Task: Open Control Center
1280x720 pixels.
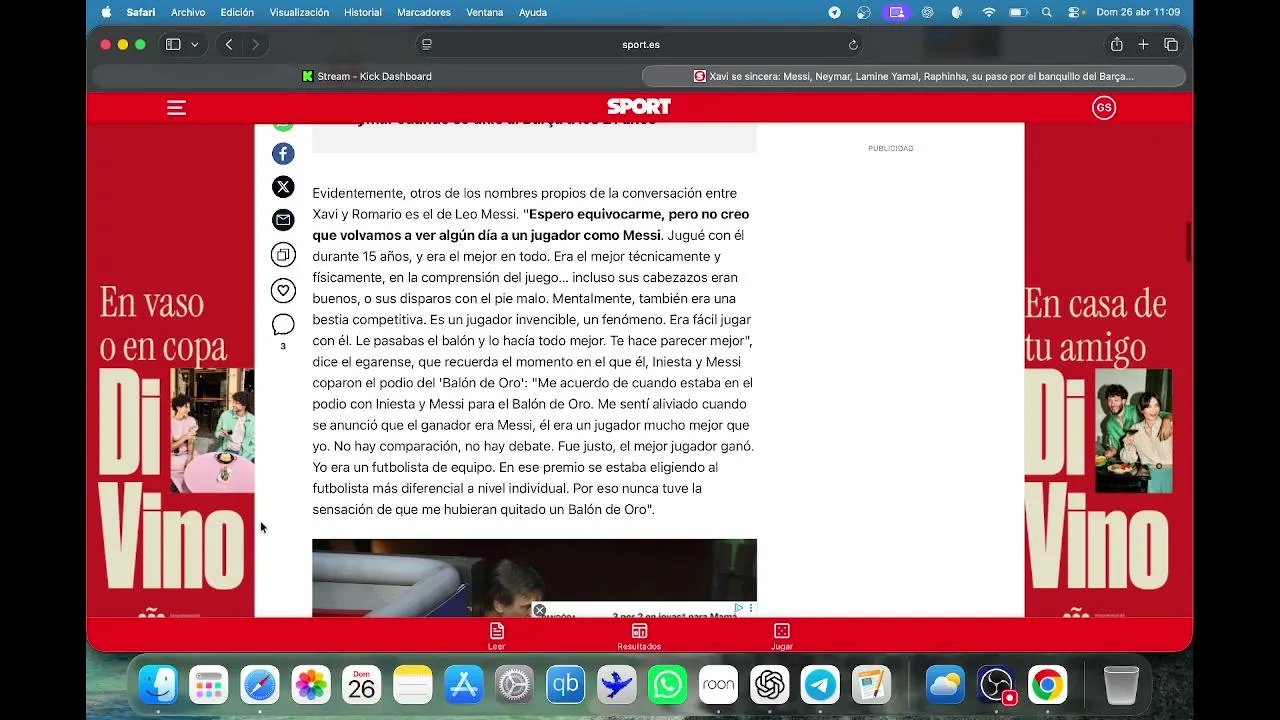Action: click(1076, 12)
